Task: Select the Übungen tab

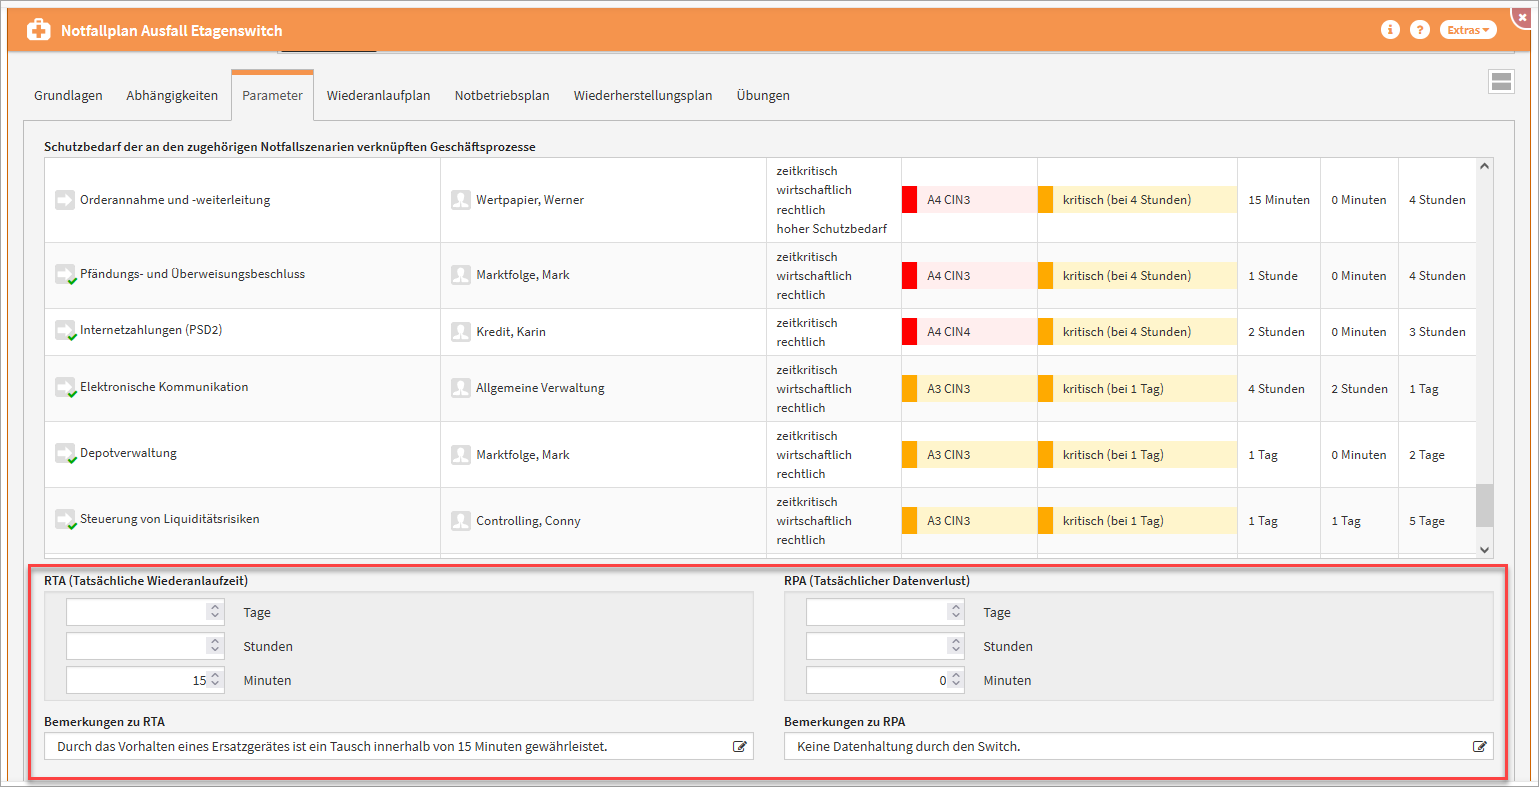Action: pyautogui.click(x=763, y=96)
